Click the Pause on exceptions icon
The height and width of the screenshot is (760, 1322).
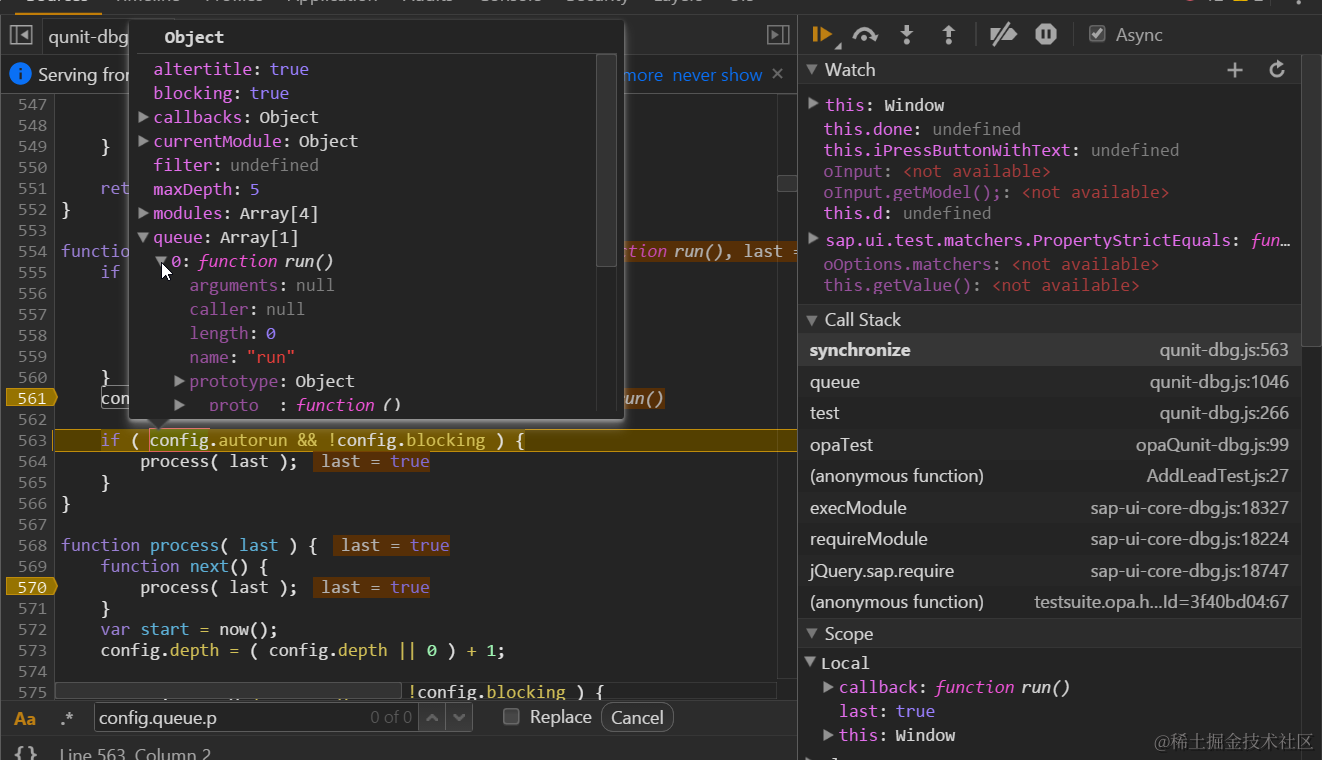point(1046,35)
